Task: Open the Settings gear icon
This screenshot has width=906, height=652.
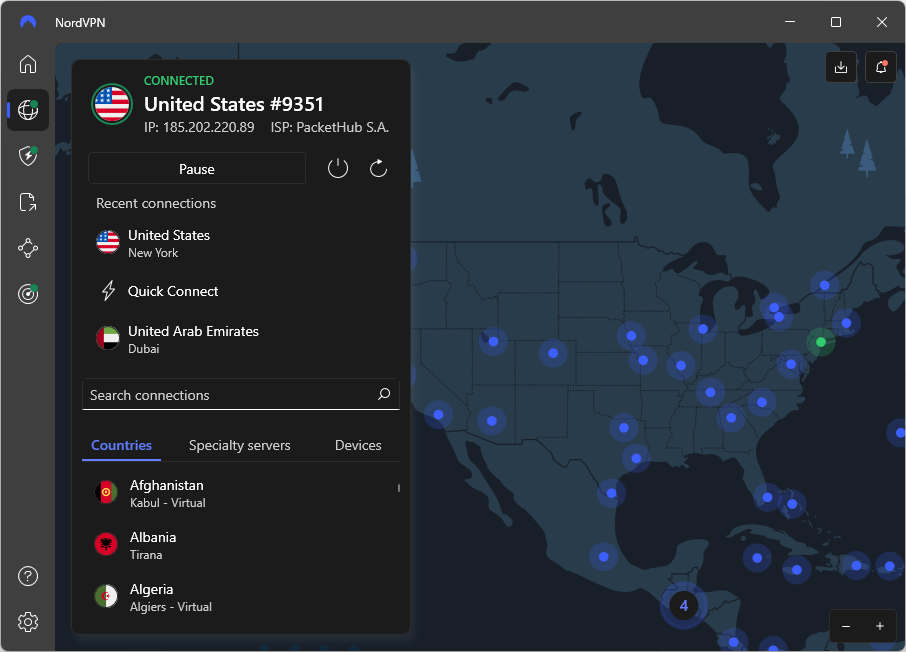Action: [28, 622]
